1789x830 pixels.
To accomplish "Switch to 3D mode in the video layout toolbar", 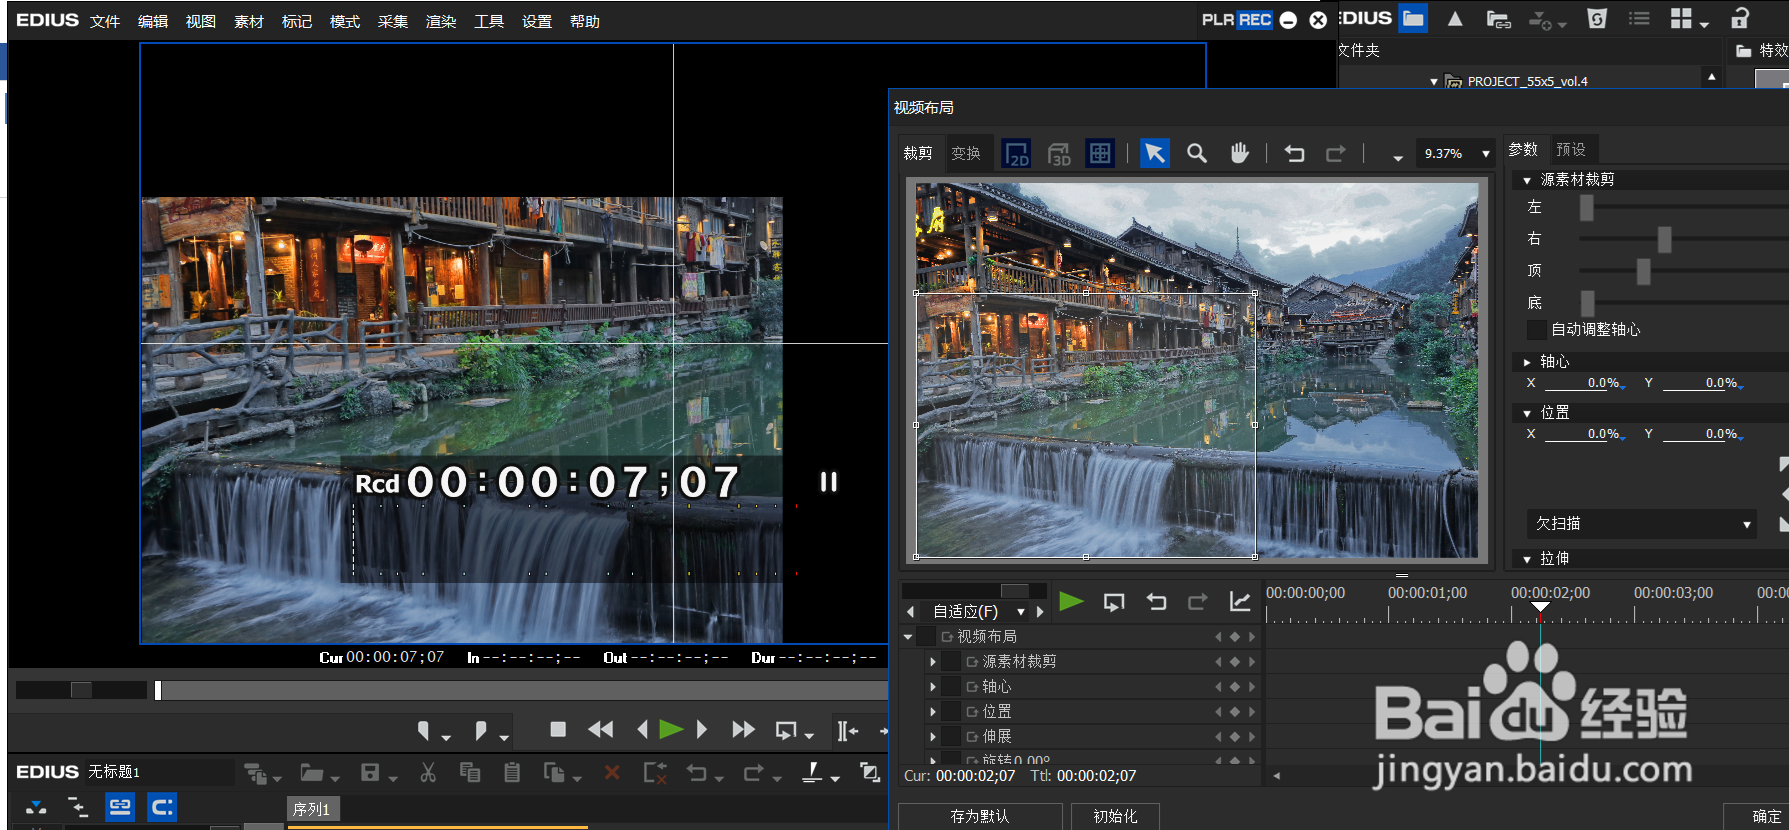I will 1059,154.
